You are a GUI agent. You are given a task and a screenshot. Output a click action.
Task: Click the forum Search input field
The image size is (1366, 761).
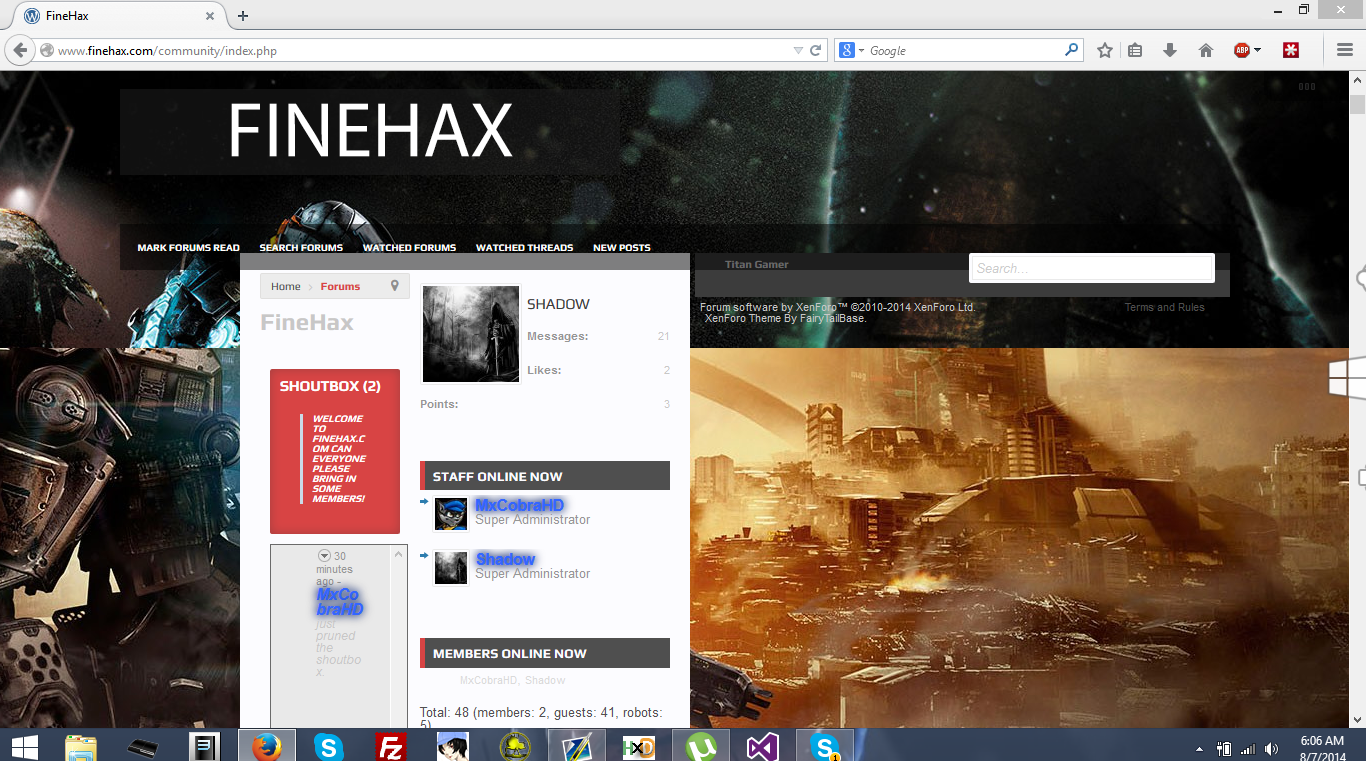(x=1091, y=268)
